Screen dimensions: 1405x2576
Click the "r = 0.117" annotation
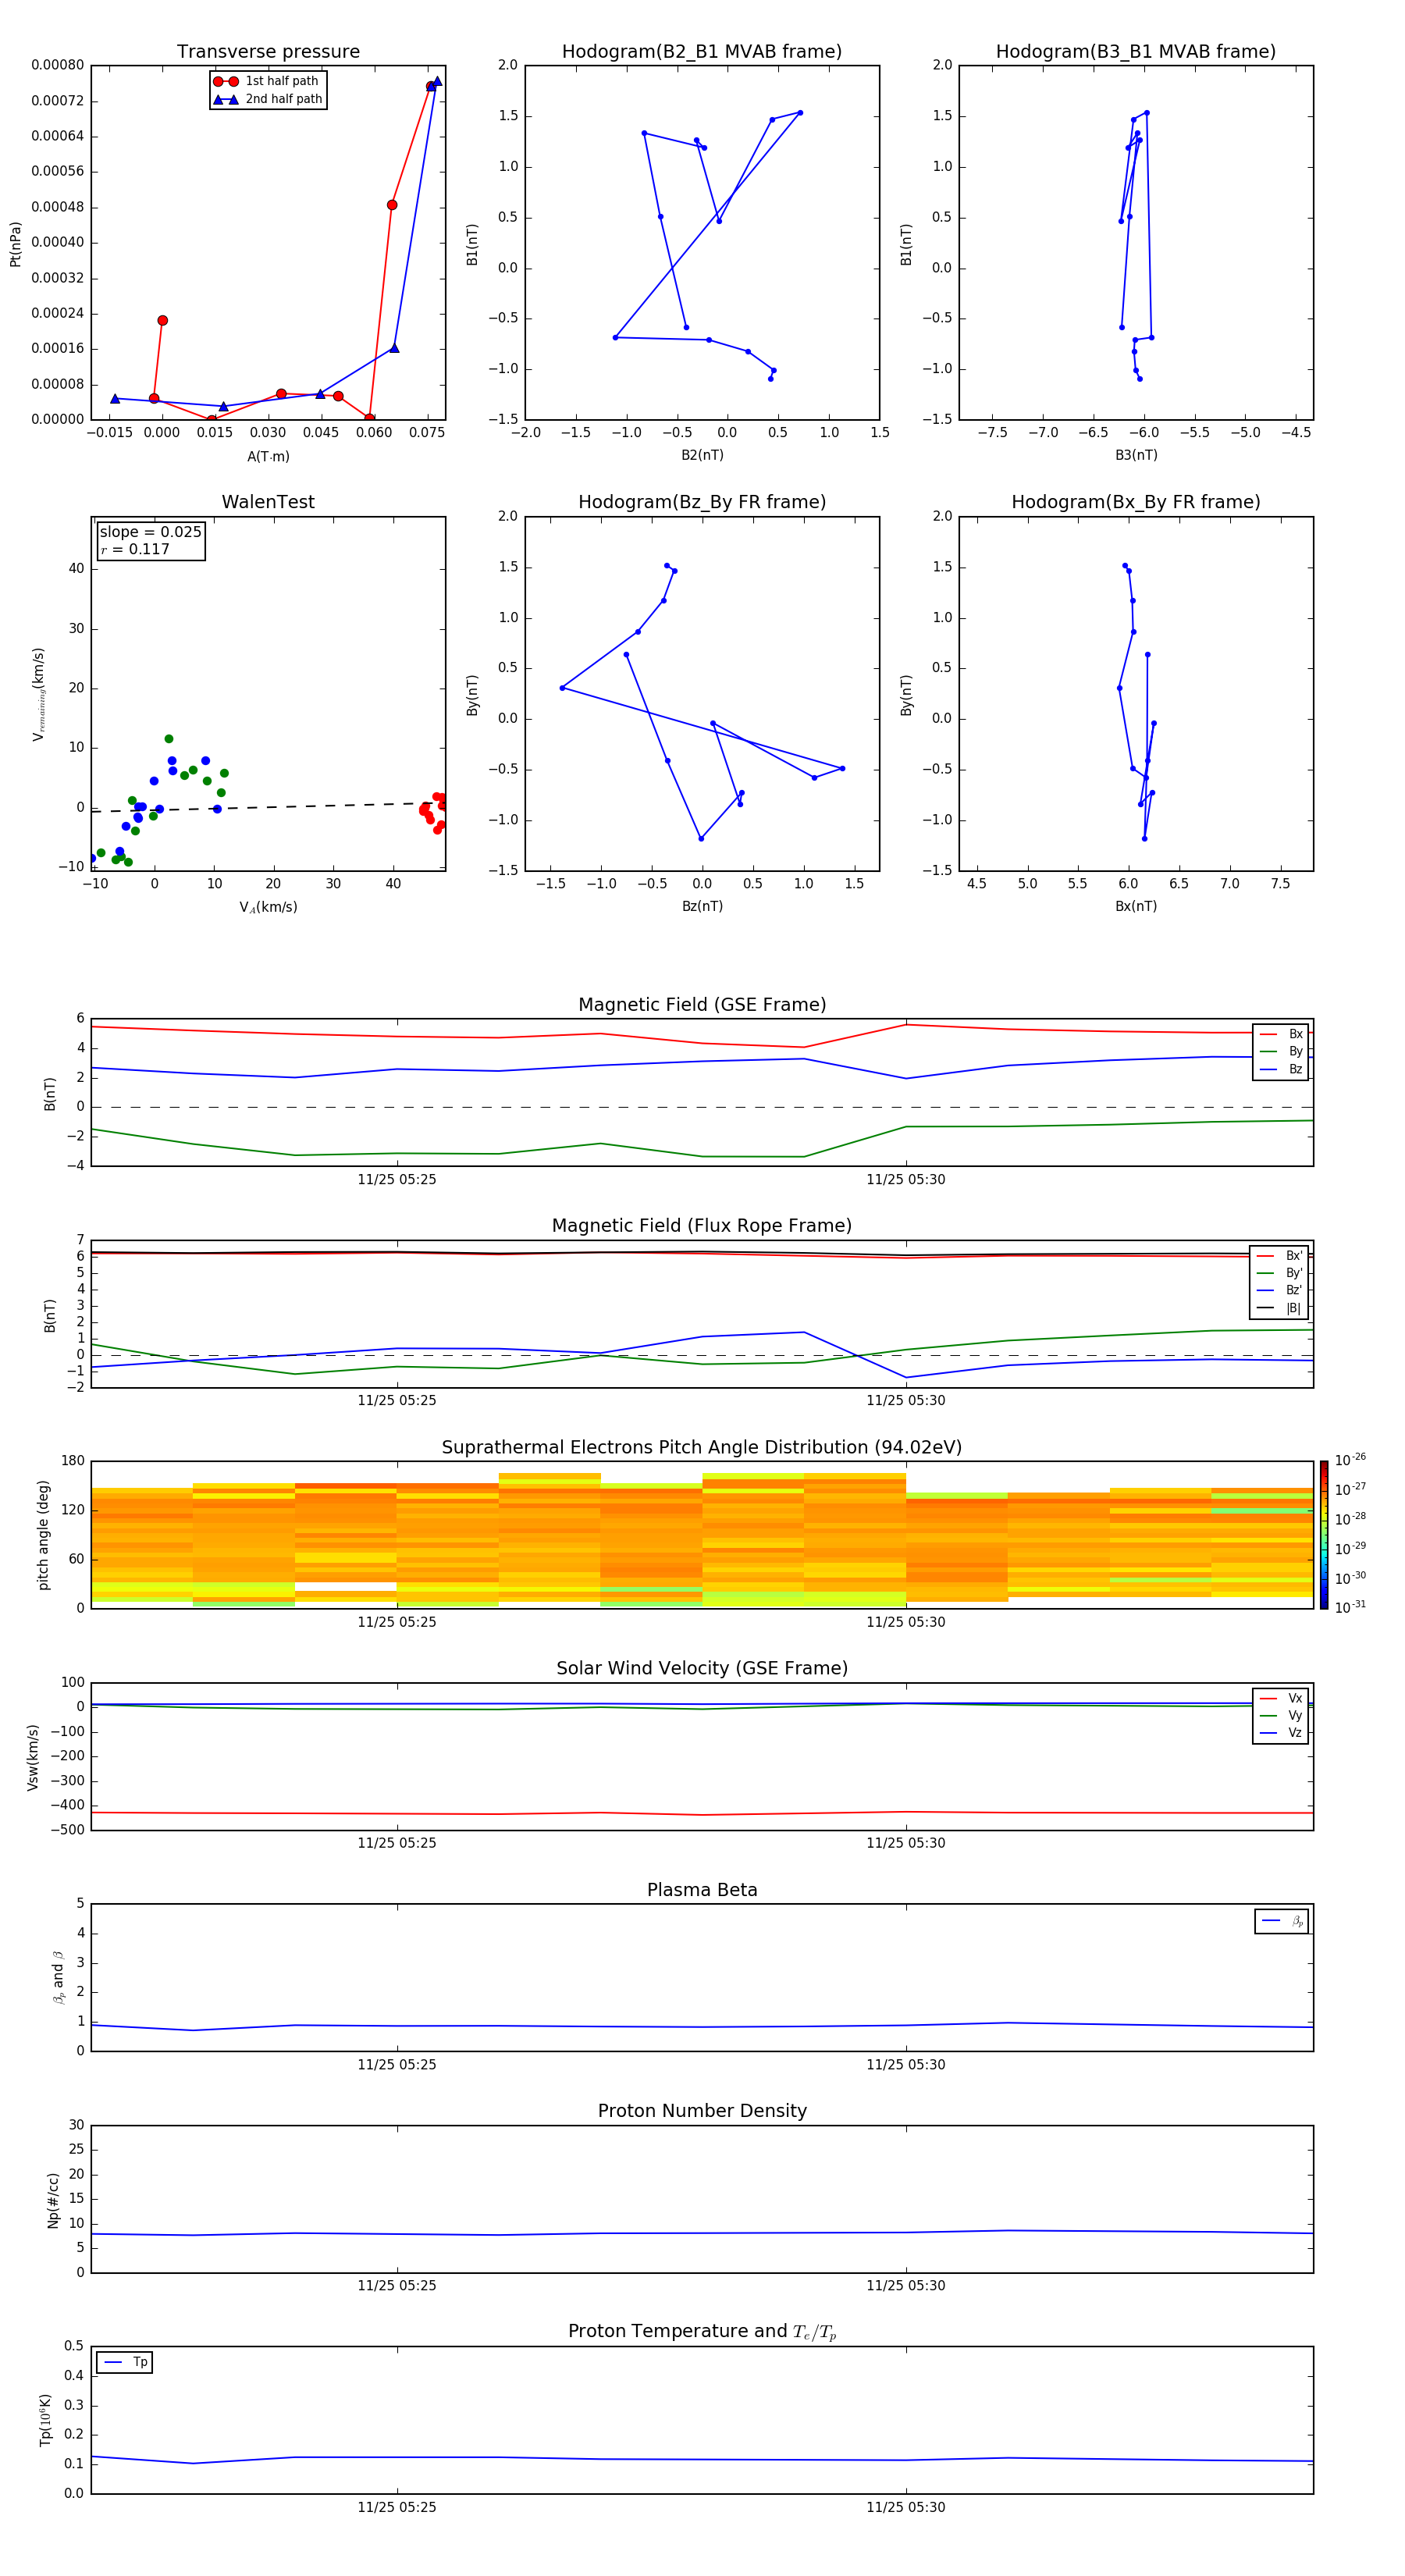pyautogui.click(x=135, y=549)
